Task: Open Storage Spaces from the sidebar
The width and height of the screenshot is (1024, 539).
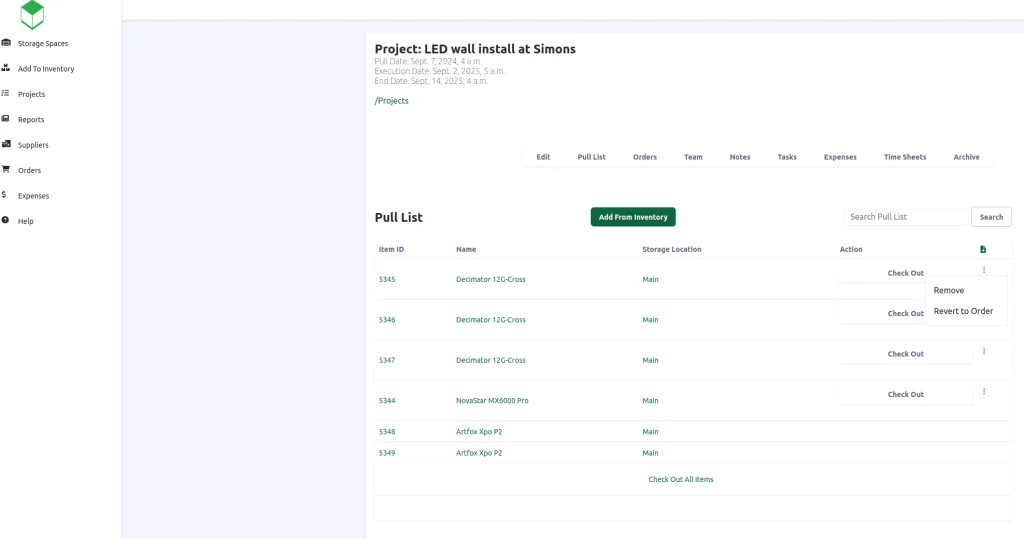Action: [x=42, y=43]
